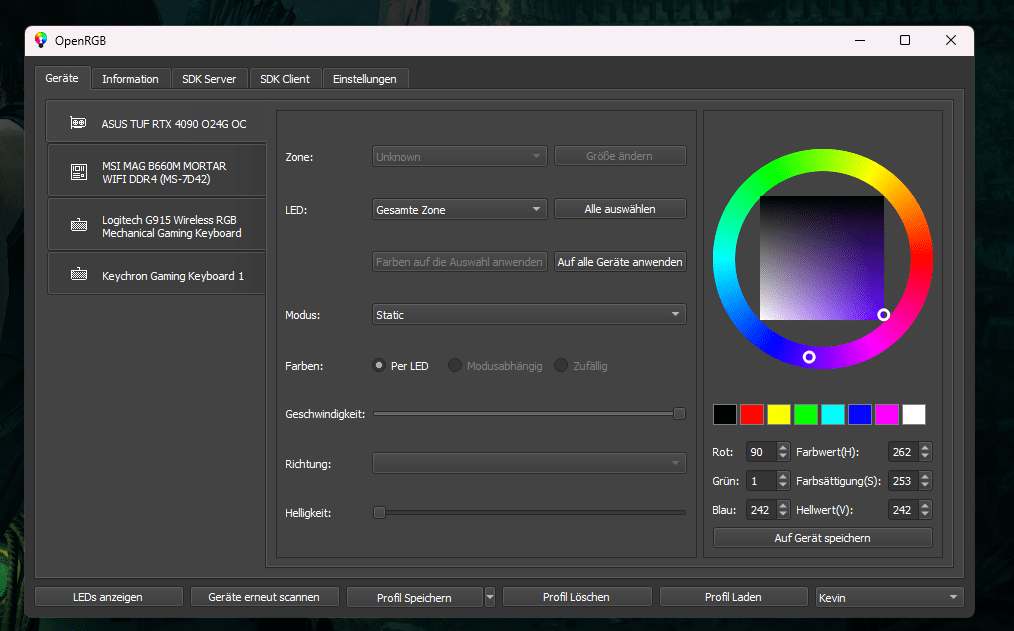Click the Farbwert(H) input field
Image resolution: width=1014 pixels, height=631 pixels.
point(903,452)
